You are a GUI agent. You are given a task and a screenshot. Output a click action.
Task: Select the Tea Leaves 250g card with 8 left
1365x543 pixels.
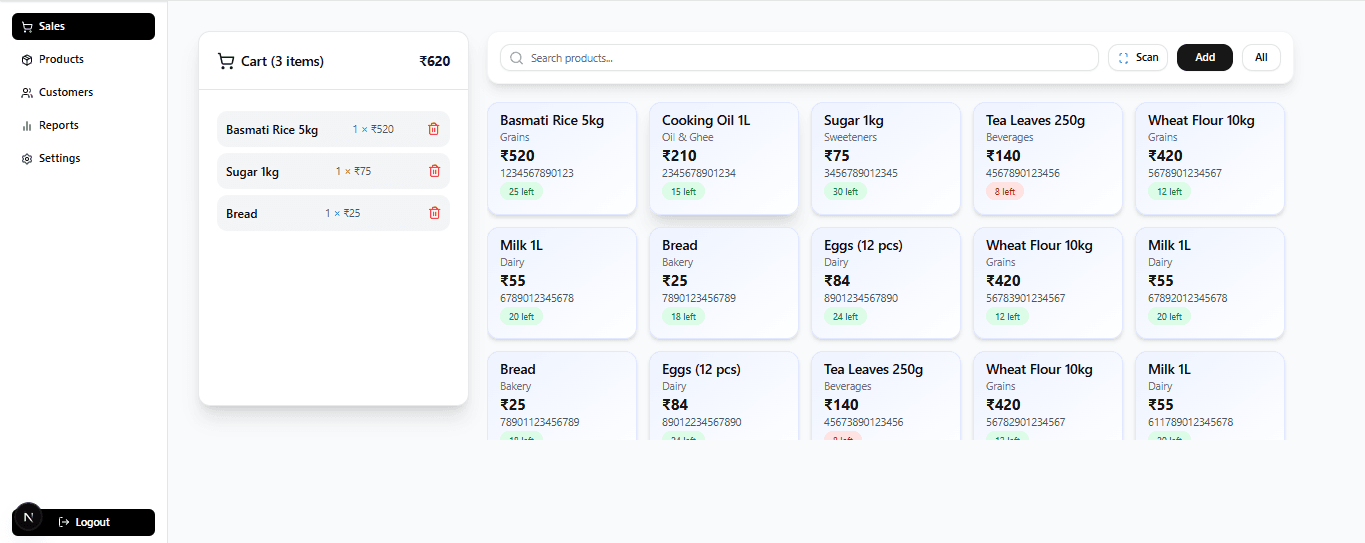tap(1048, 158)
